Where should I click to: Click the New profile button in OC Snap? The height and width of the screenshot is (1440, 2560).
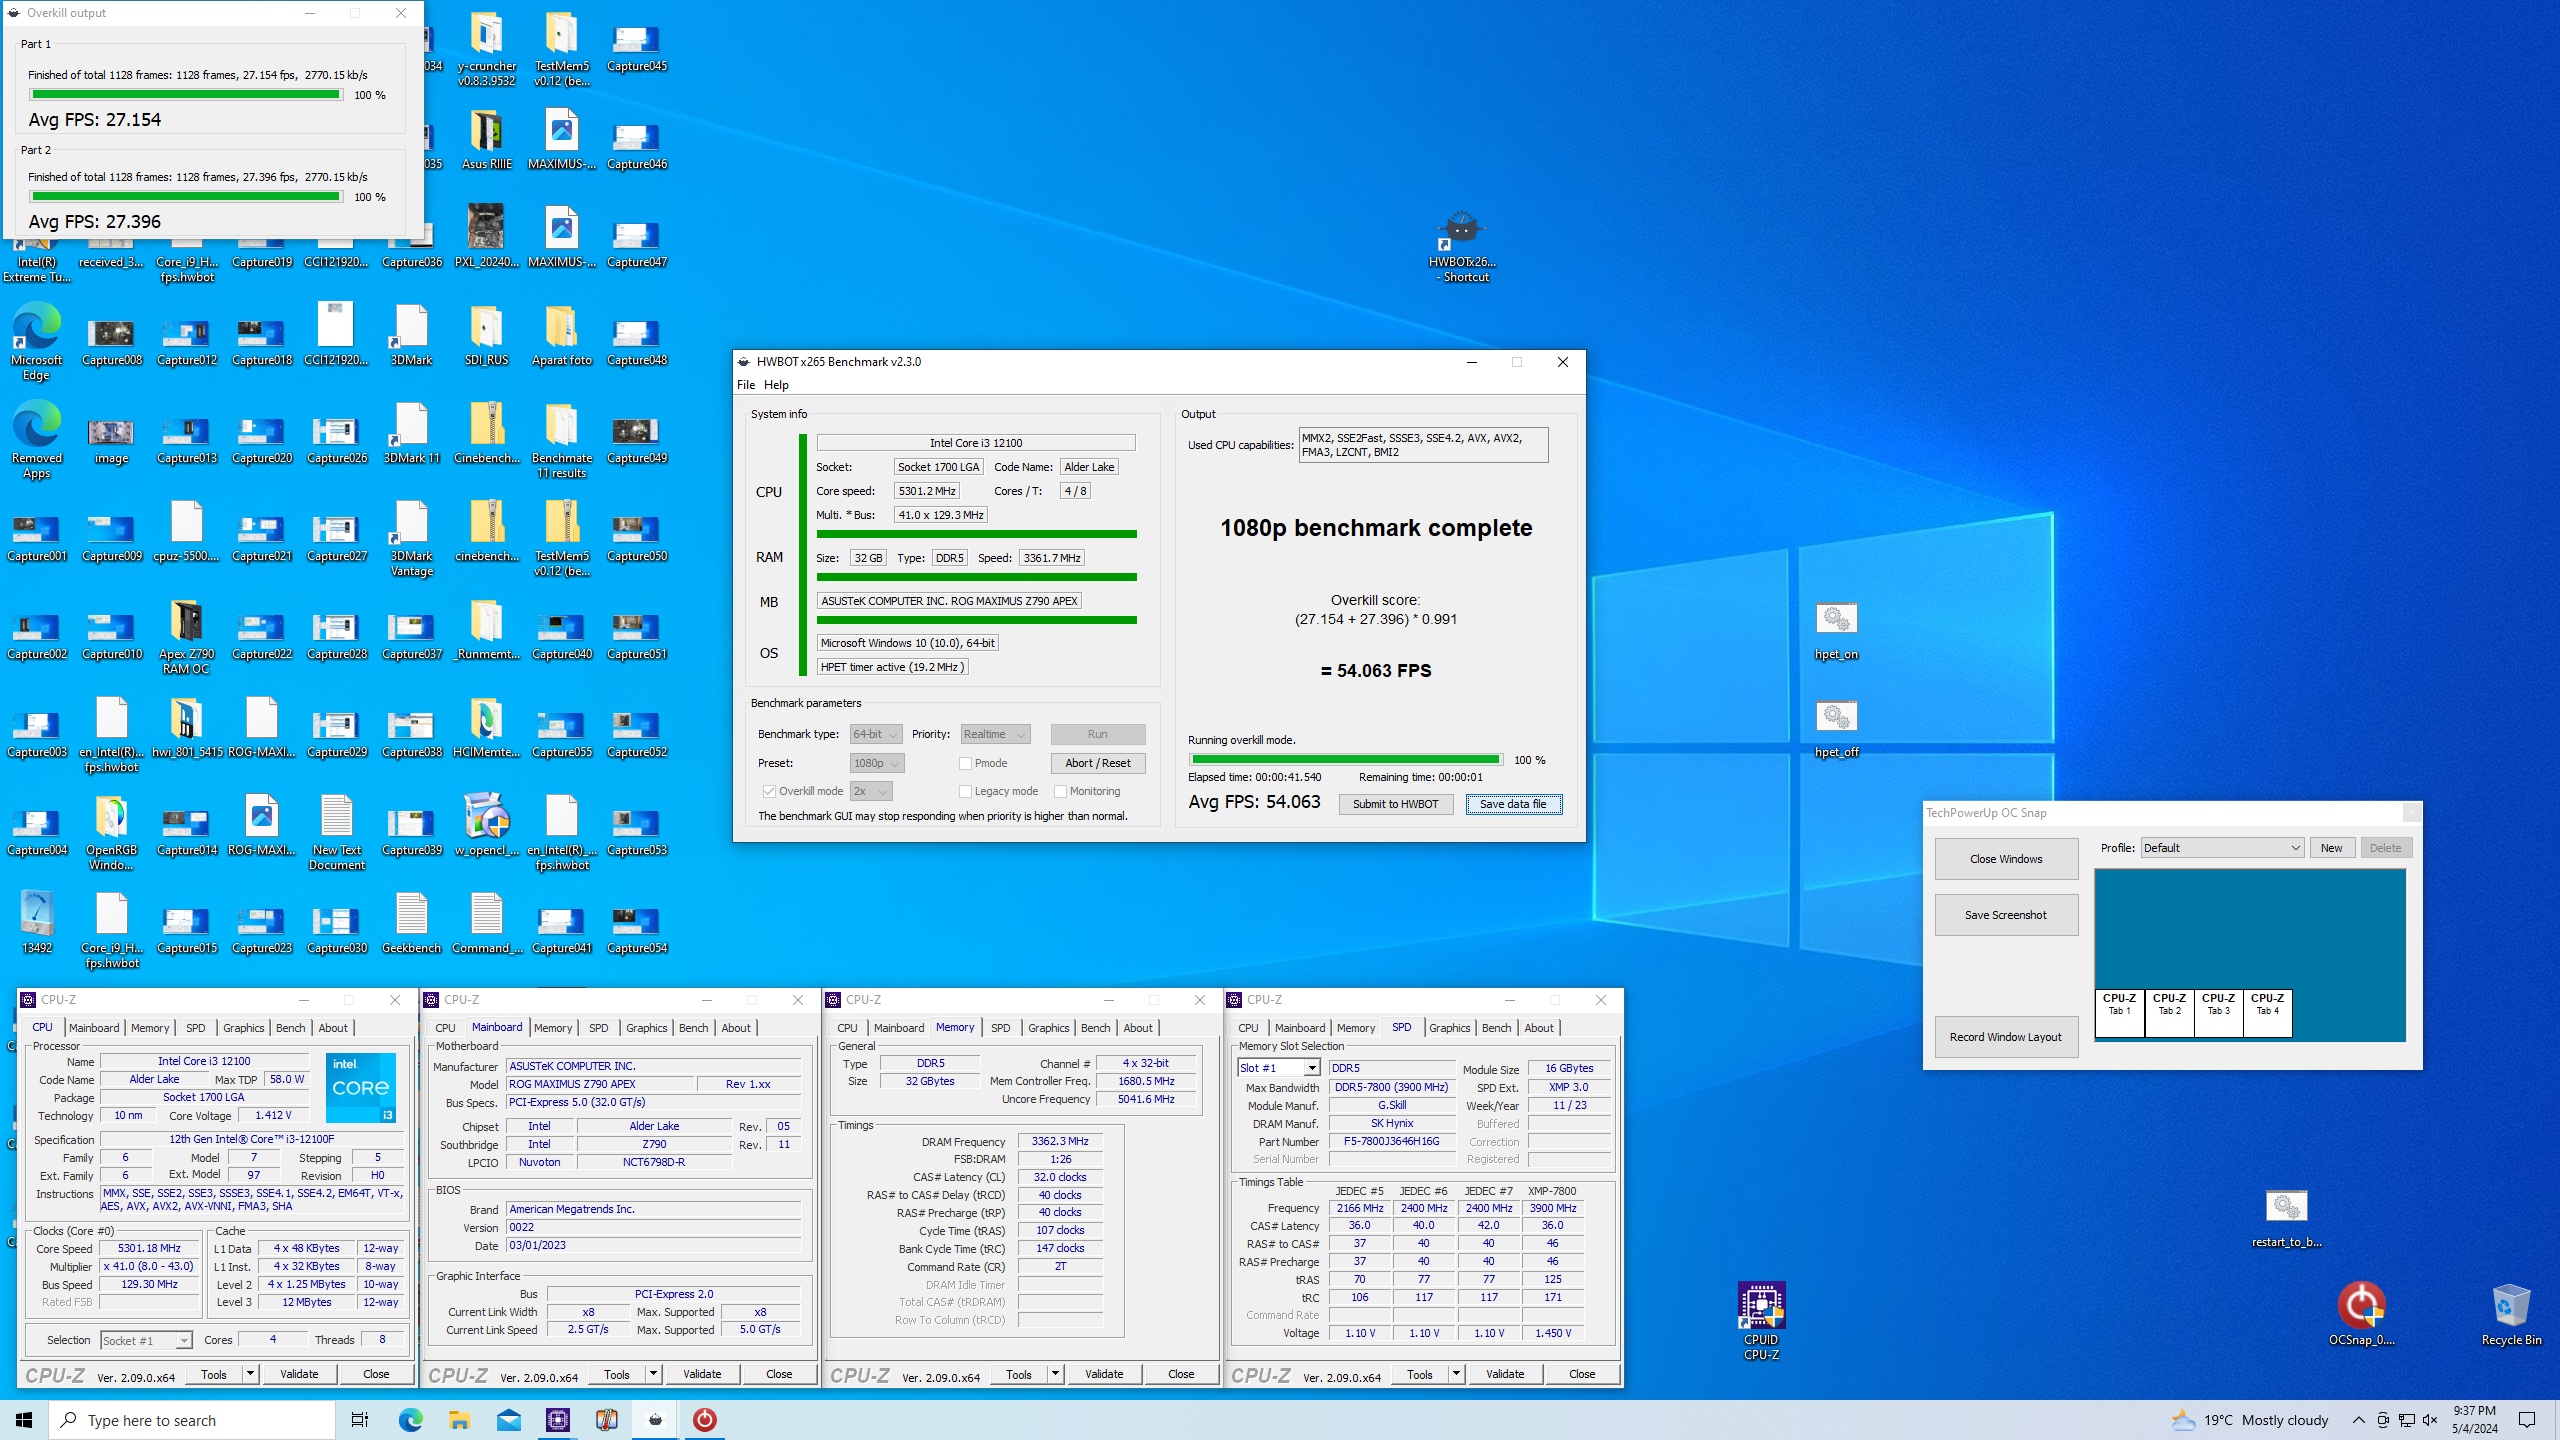pyautogui.click(x=2331, y=848)
